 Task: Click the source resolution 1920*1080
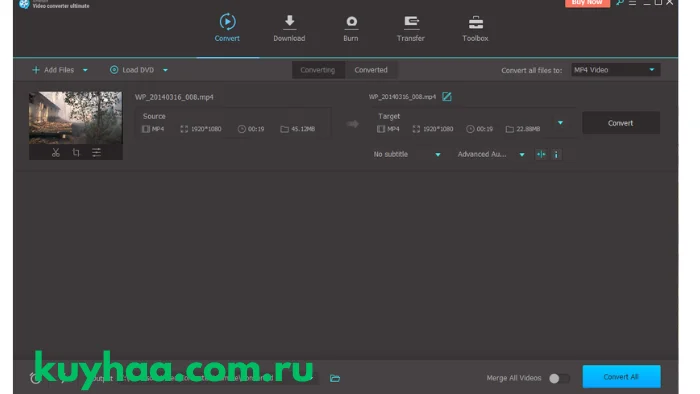(x=206, y=129)
